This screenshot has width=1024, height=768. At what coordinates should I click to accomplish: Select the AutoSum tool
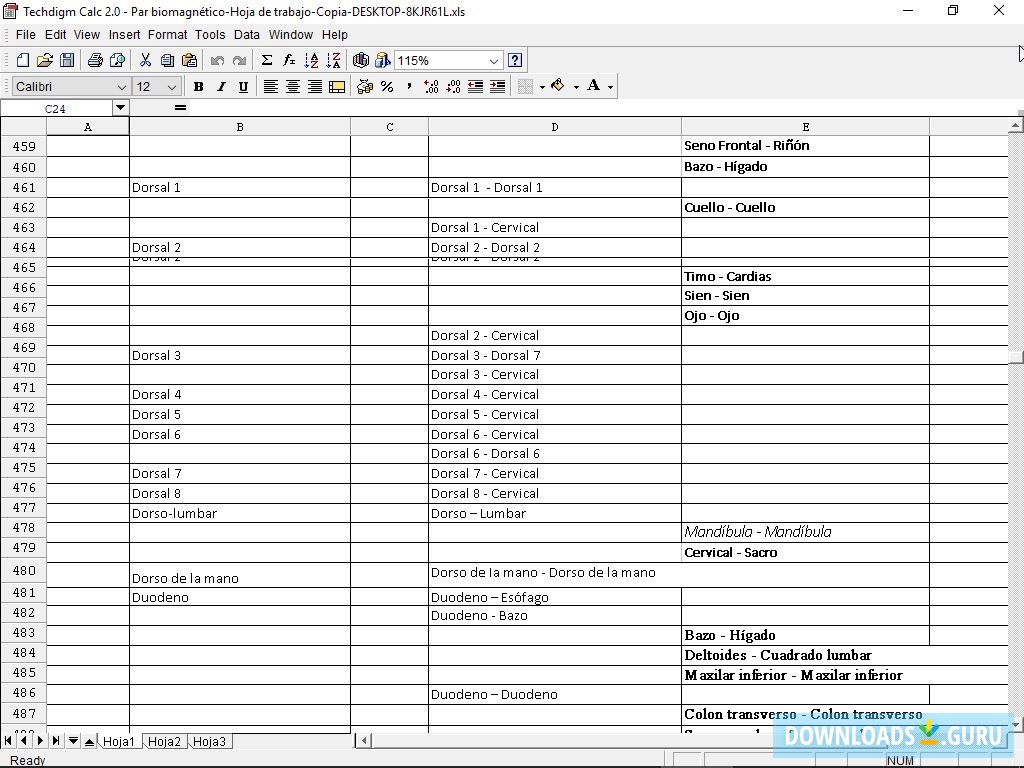tap(267, 60)
